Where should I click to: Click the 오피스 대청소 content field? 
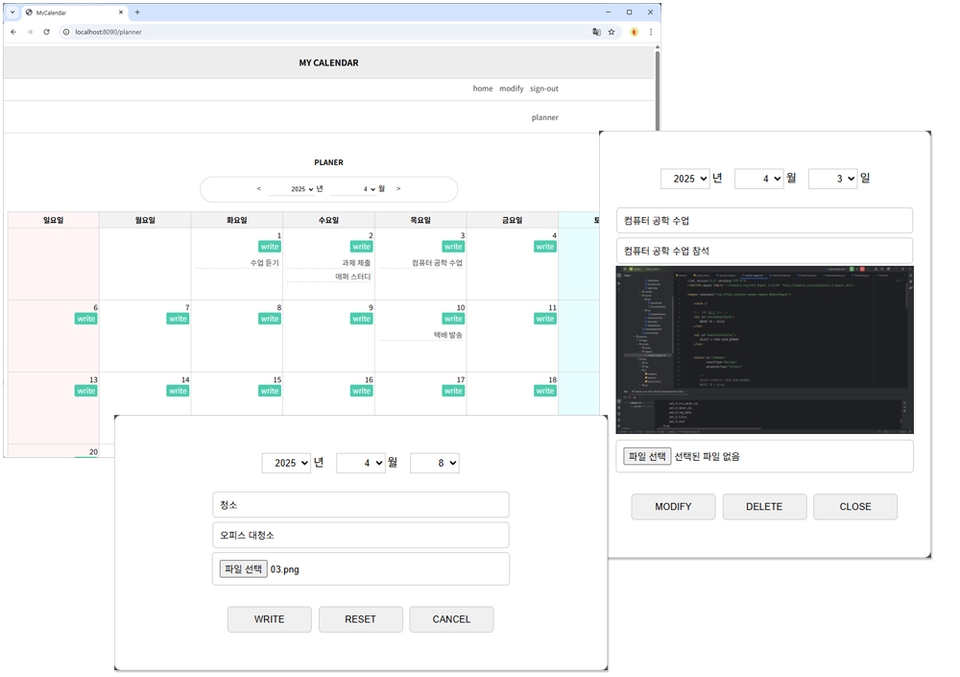(x=361, y=535)
